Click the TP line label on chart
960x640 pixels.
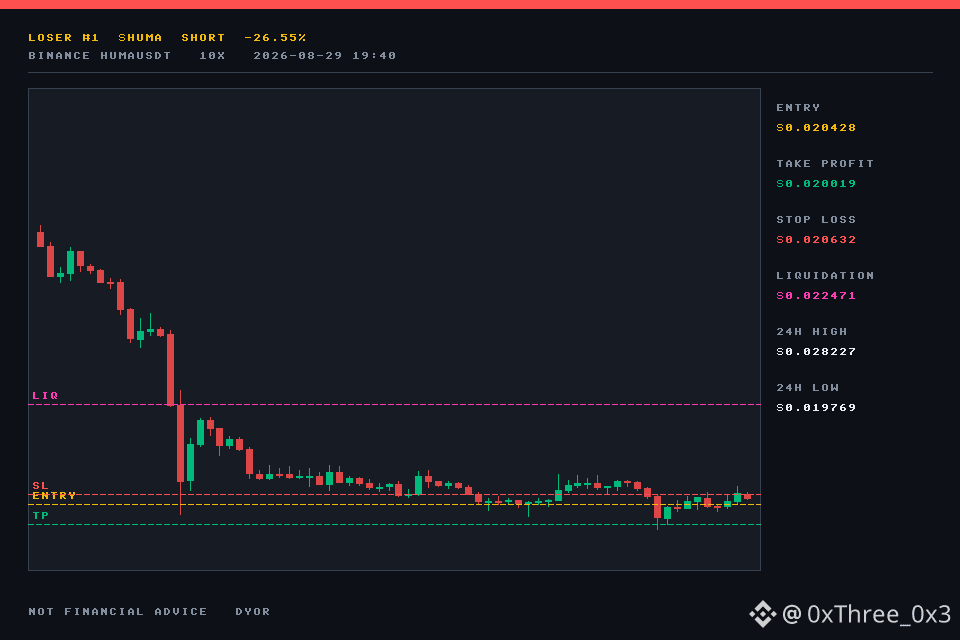click(x=40, y=516)
